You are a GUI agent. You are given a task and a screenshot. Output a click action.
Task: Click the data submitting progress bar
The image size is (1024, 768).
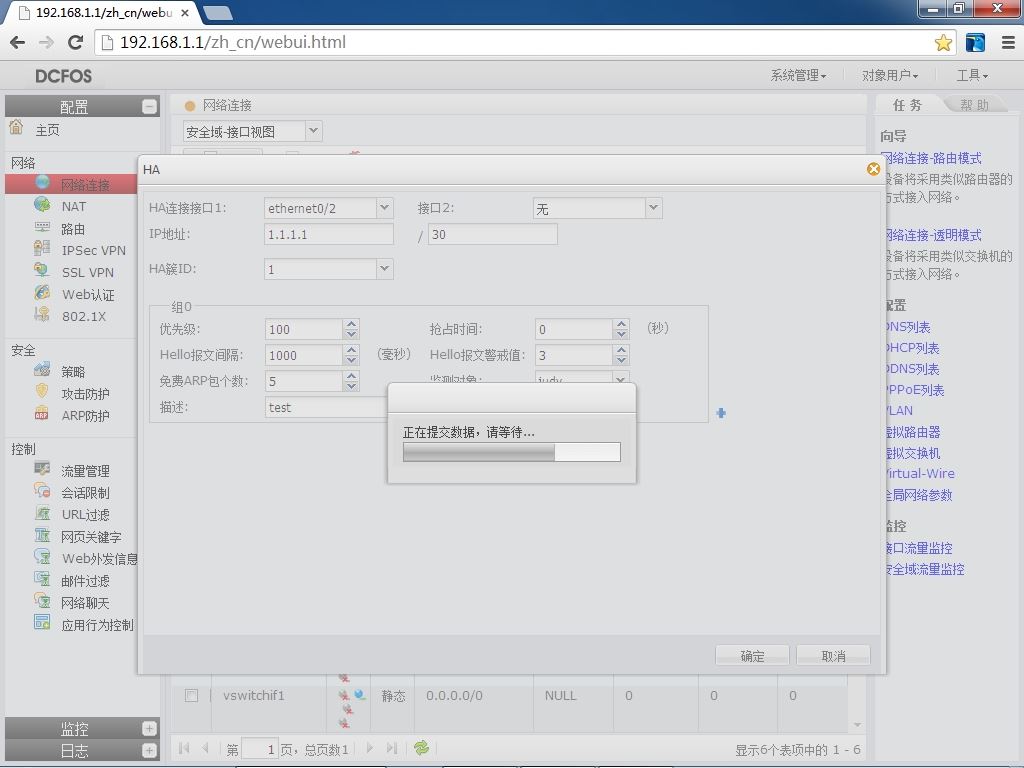pyautogui.click(x=511, y=452)
